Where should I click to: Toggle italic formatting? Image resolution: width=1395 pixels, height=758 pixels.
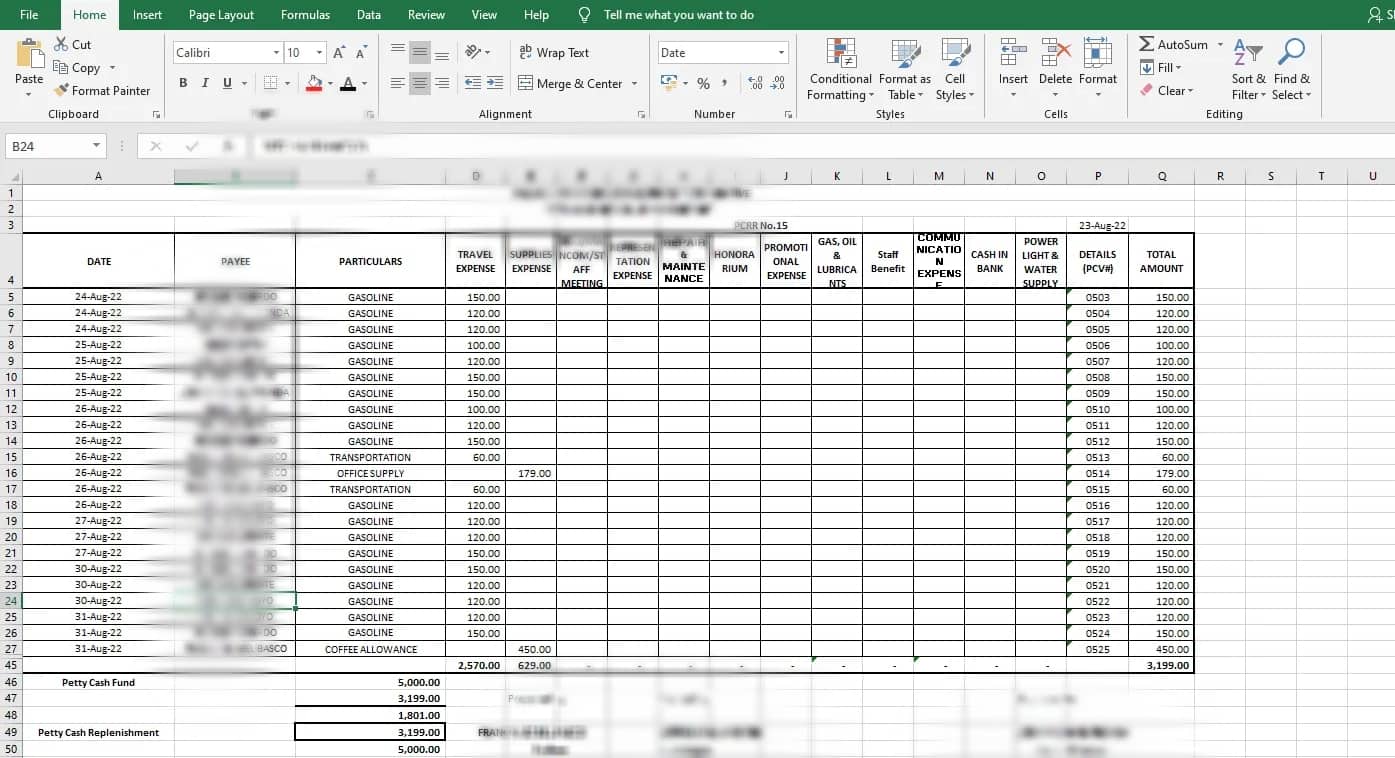tap(205, 83)
